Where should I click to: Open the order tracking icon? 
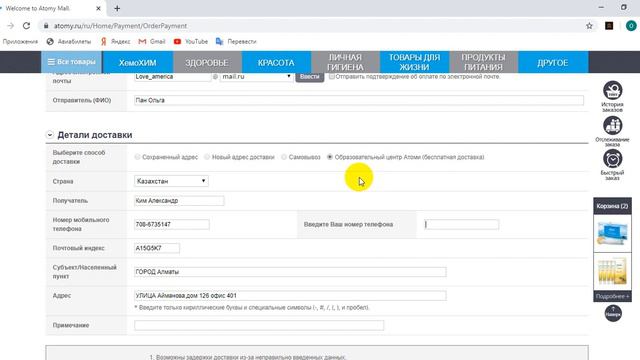(x=613, y=126)
